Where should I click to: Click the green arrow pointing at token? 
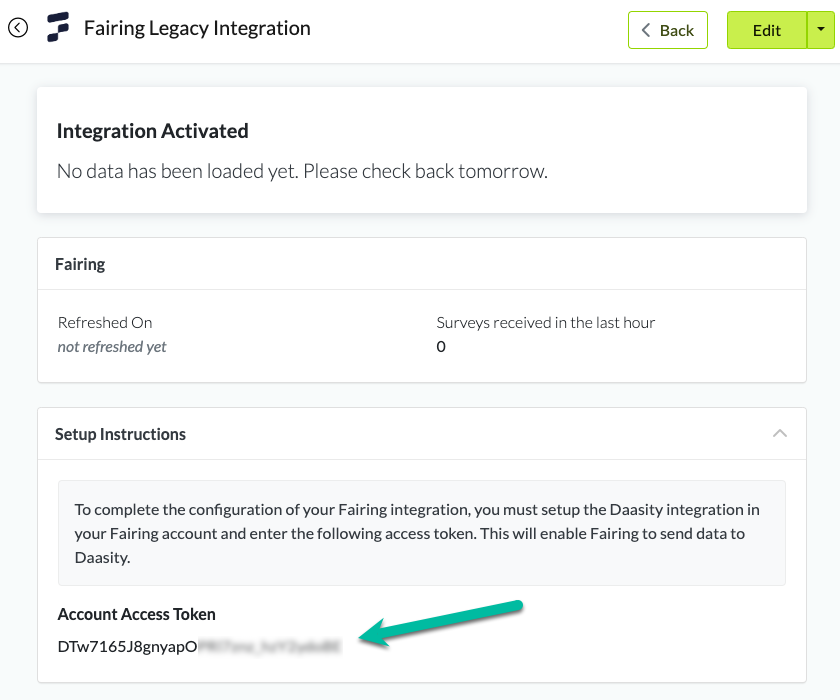coord(440,623)
